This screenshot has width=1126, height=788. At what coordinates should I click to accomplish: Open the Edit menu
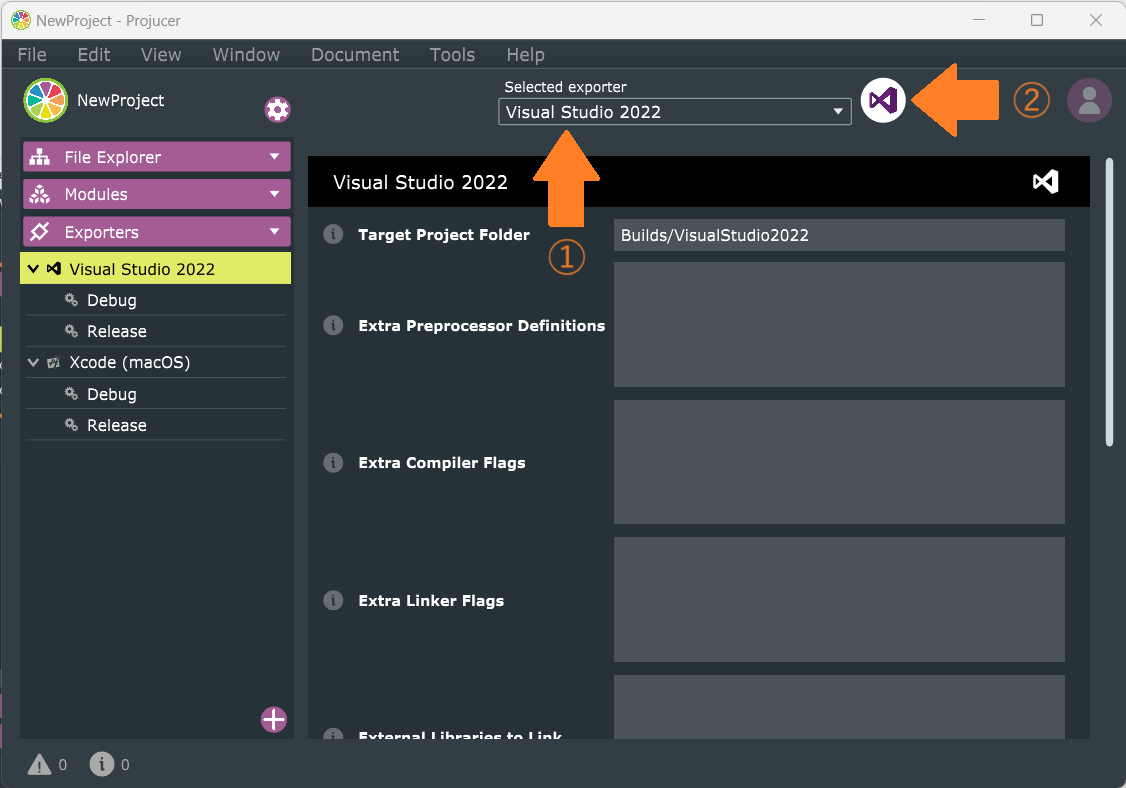click(x=94, y=55)
